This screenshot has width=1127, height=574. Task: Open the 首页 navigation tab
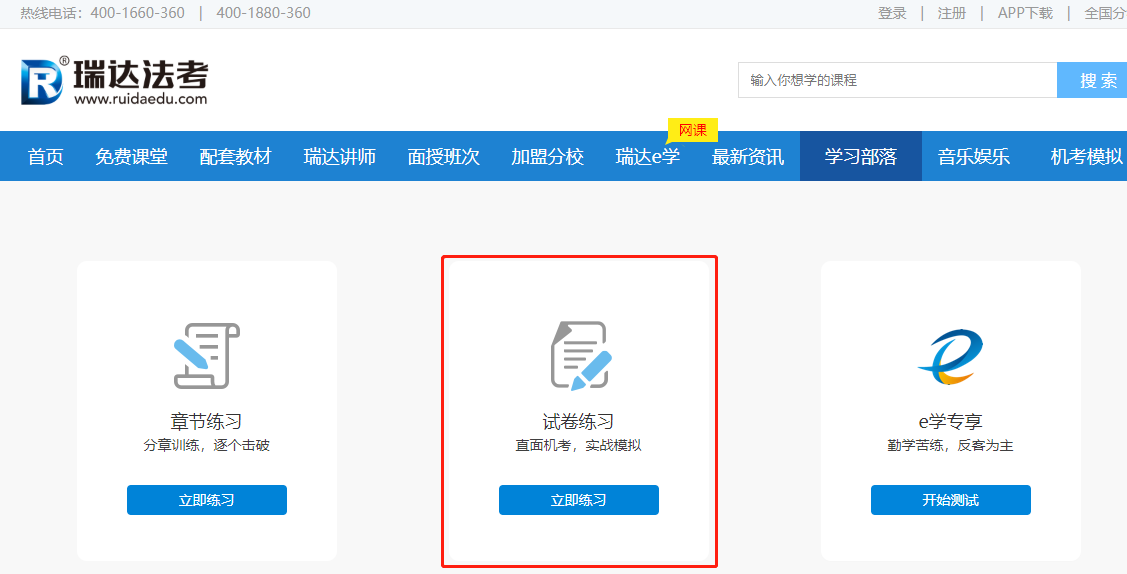(46, 156)
